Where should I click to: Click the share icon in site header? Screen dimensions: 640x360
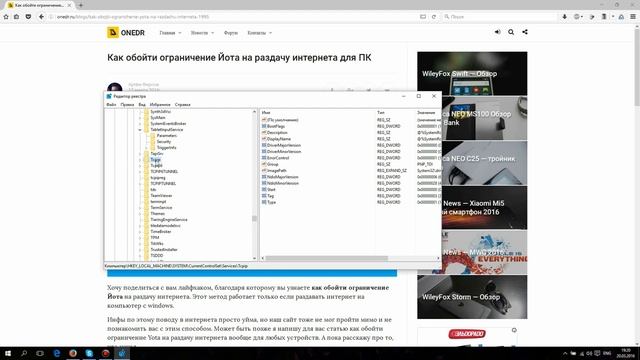525,32
